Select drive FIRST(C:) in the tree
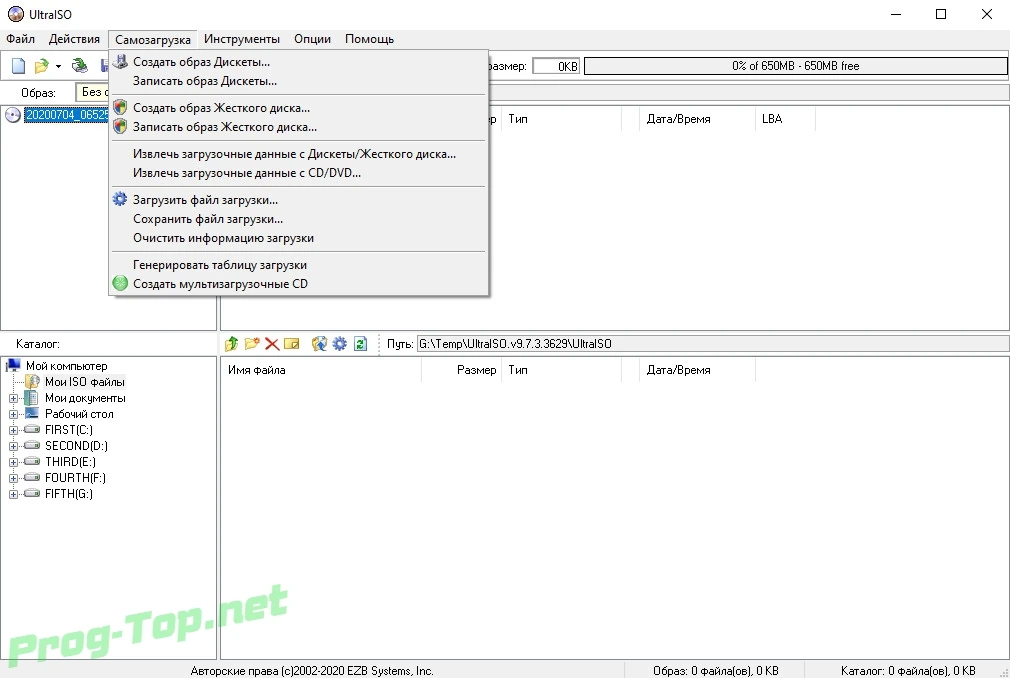This screenshot has width=1010, height=678. [68, 430]
